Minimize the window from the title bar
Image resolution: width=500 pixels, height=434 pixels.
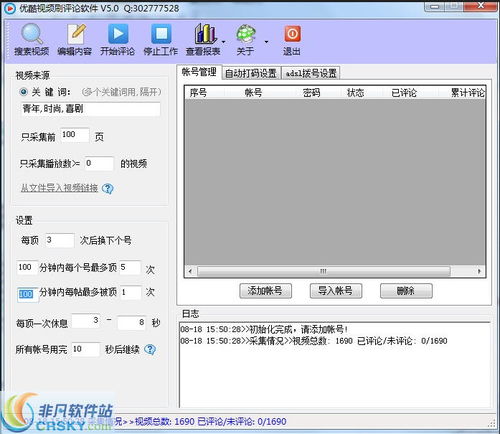tap(434, 6)
